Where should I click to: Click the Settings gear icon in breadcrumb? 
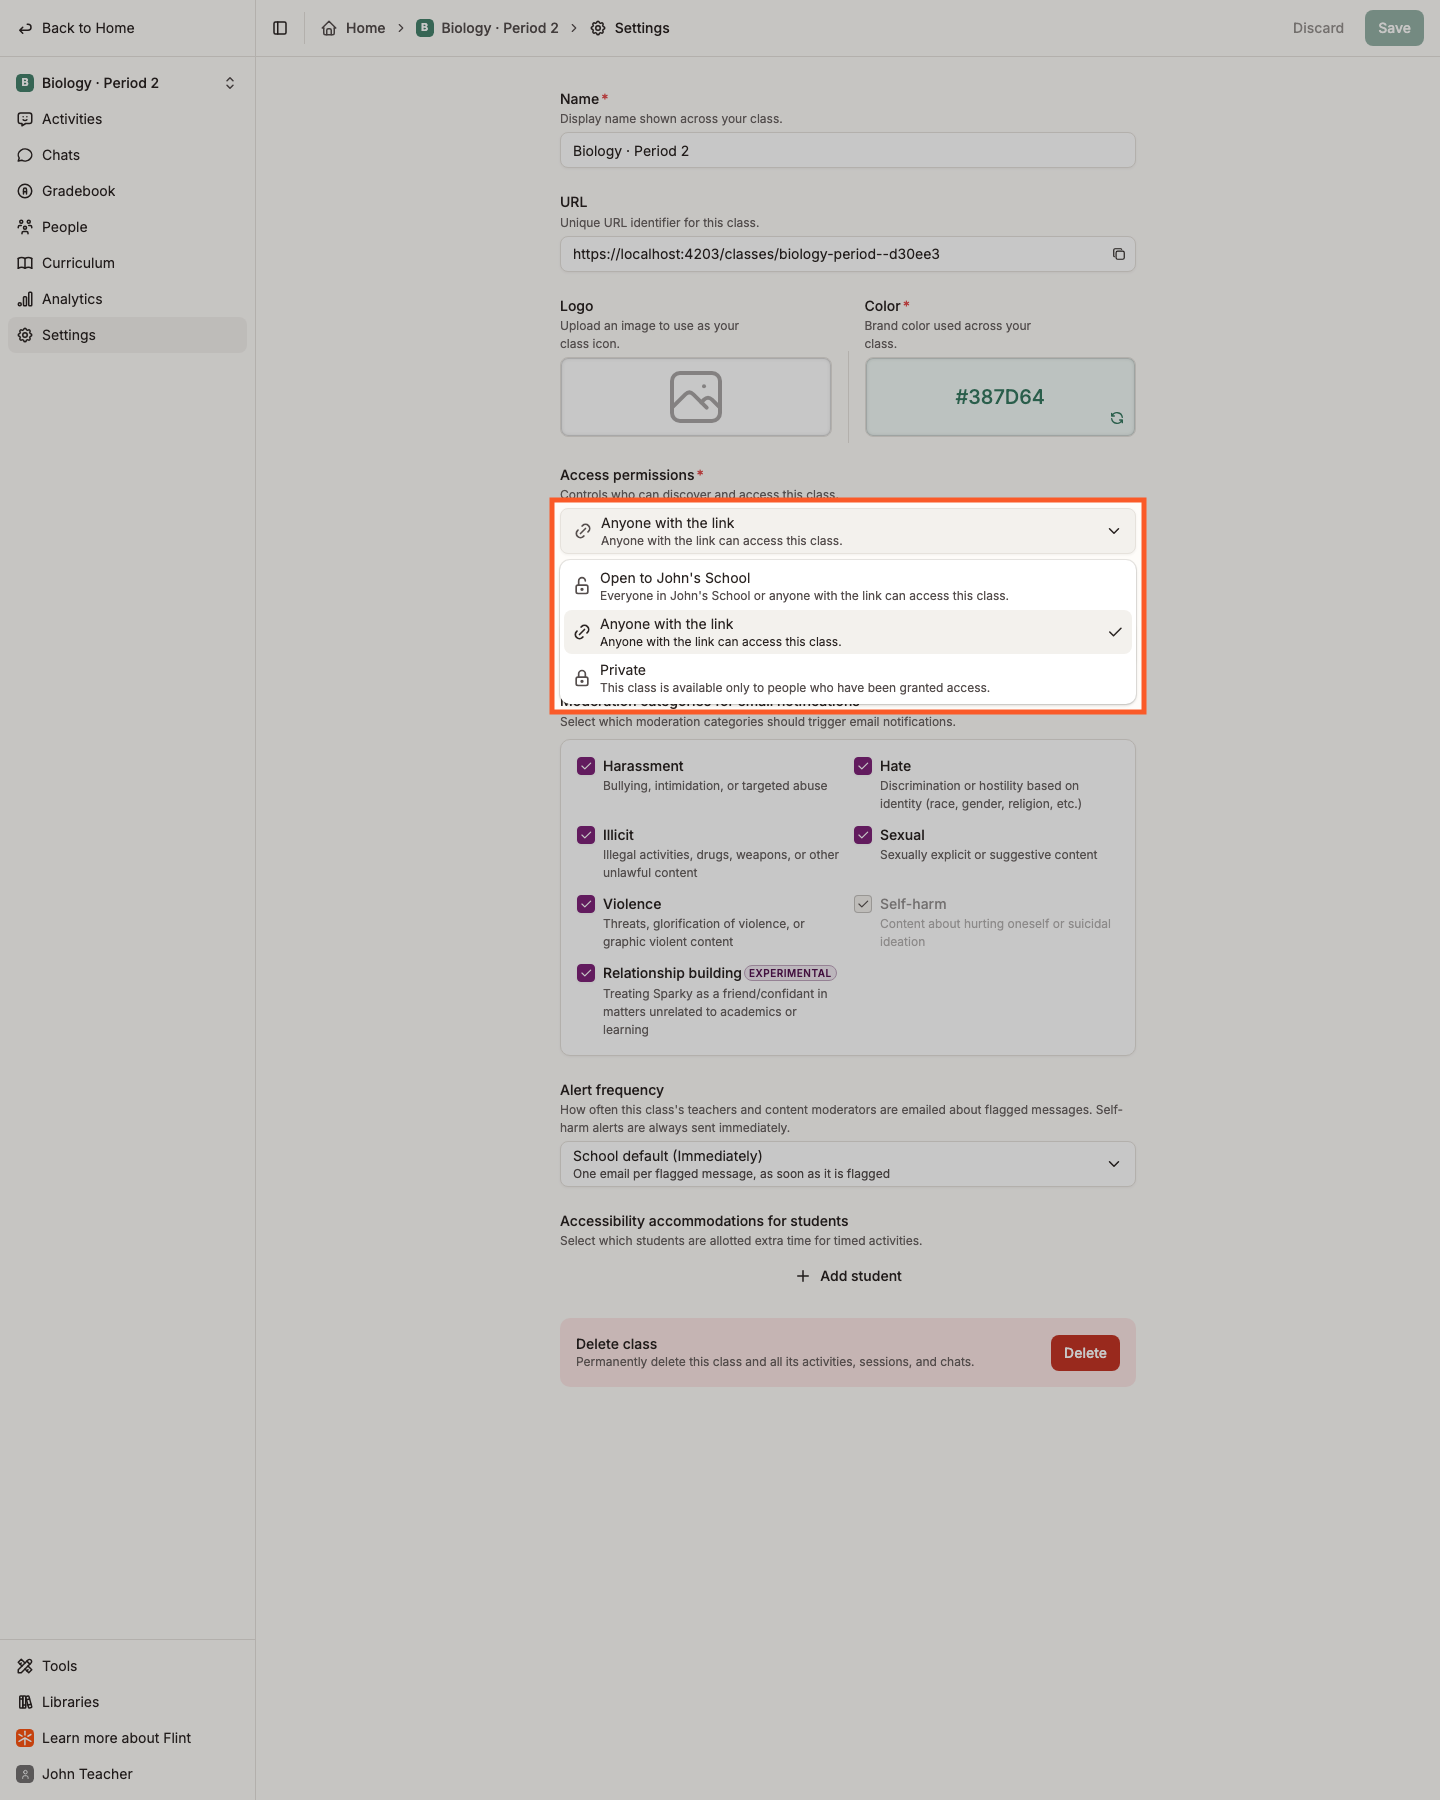coord(598,28)
